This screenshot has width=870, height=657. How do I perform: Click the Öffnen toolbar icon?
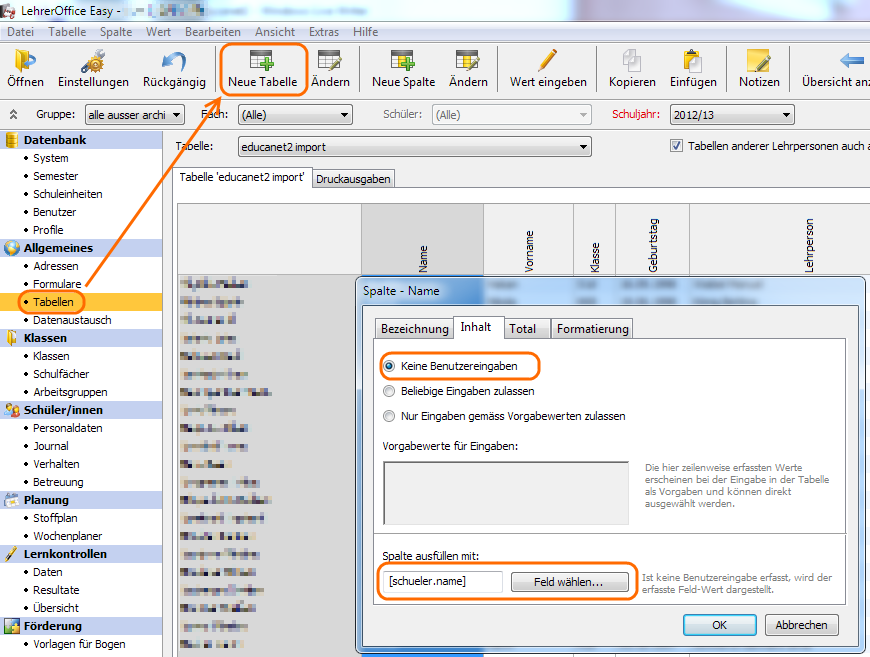pos(25,62)
